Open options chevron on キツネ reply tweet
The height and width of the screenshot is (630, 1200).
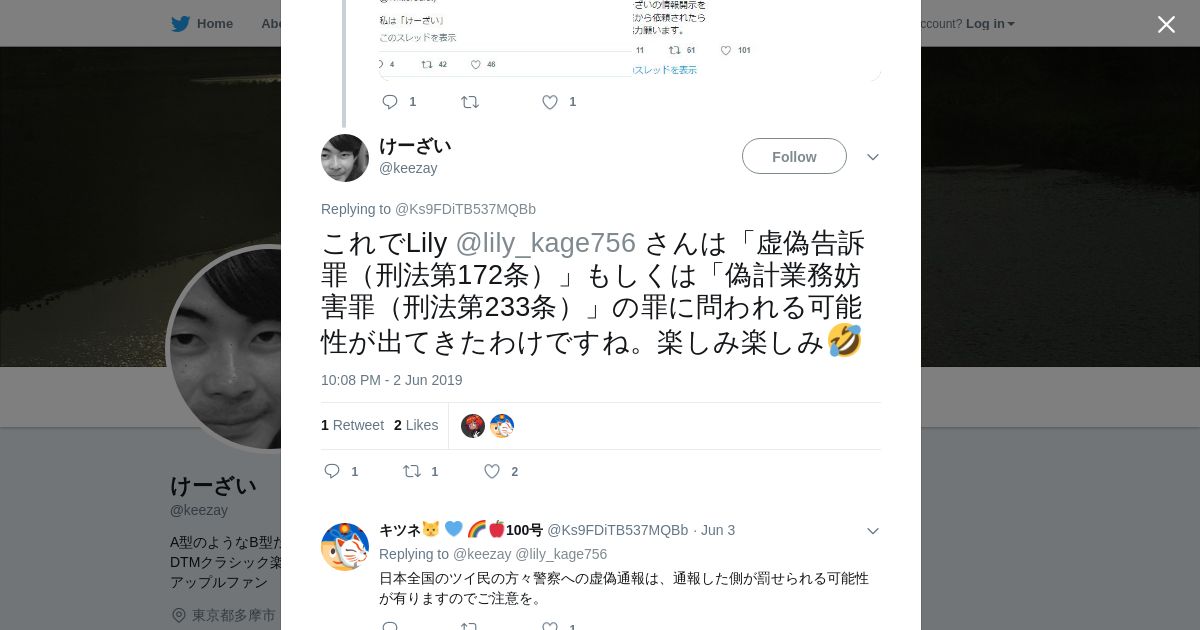[873, 531]
